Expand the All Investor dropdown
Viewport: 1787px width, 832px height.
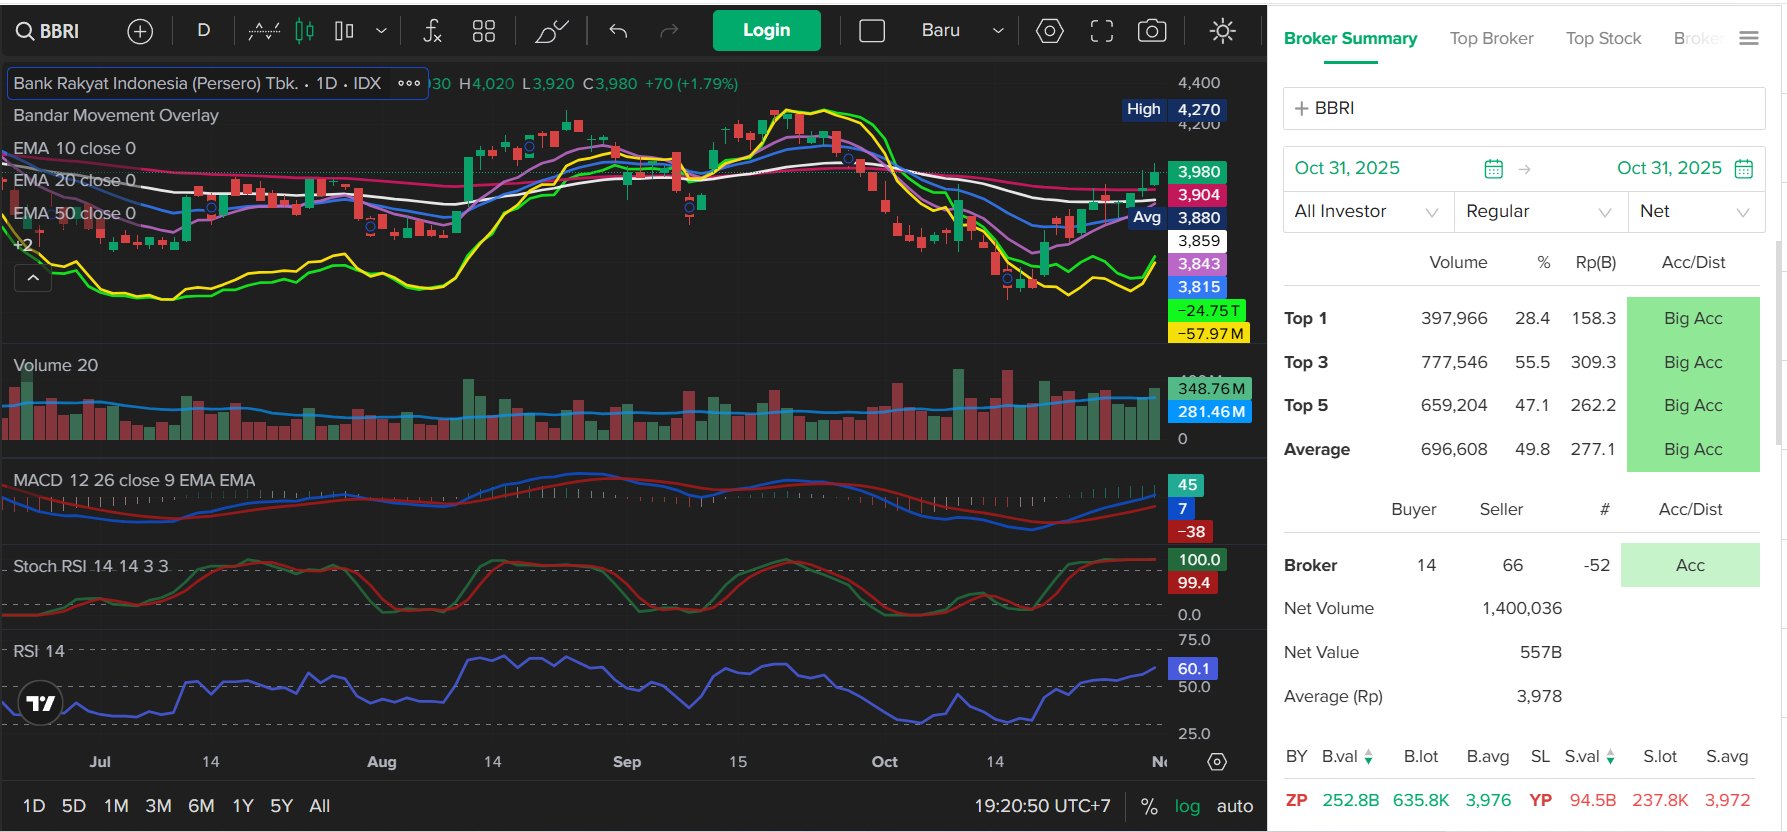1366,212
